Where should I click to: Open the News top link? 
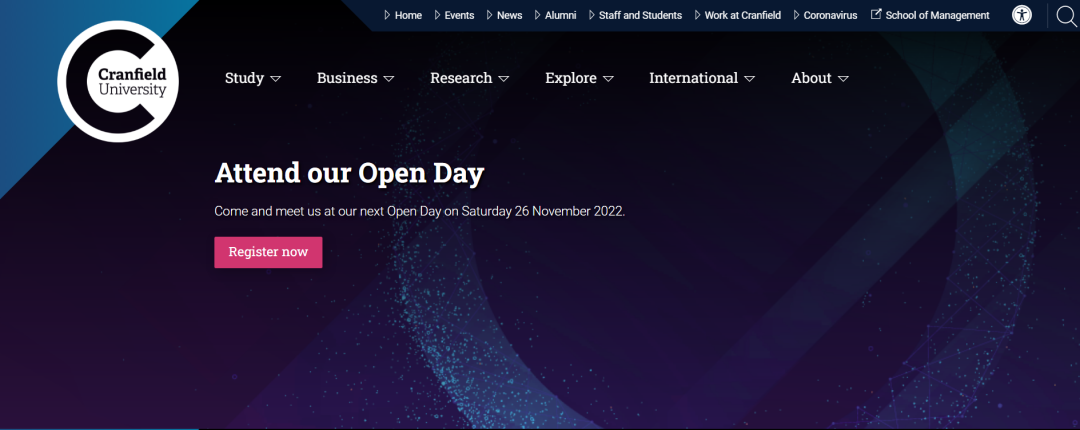504,15
